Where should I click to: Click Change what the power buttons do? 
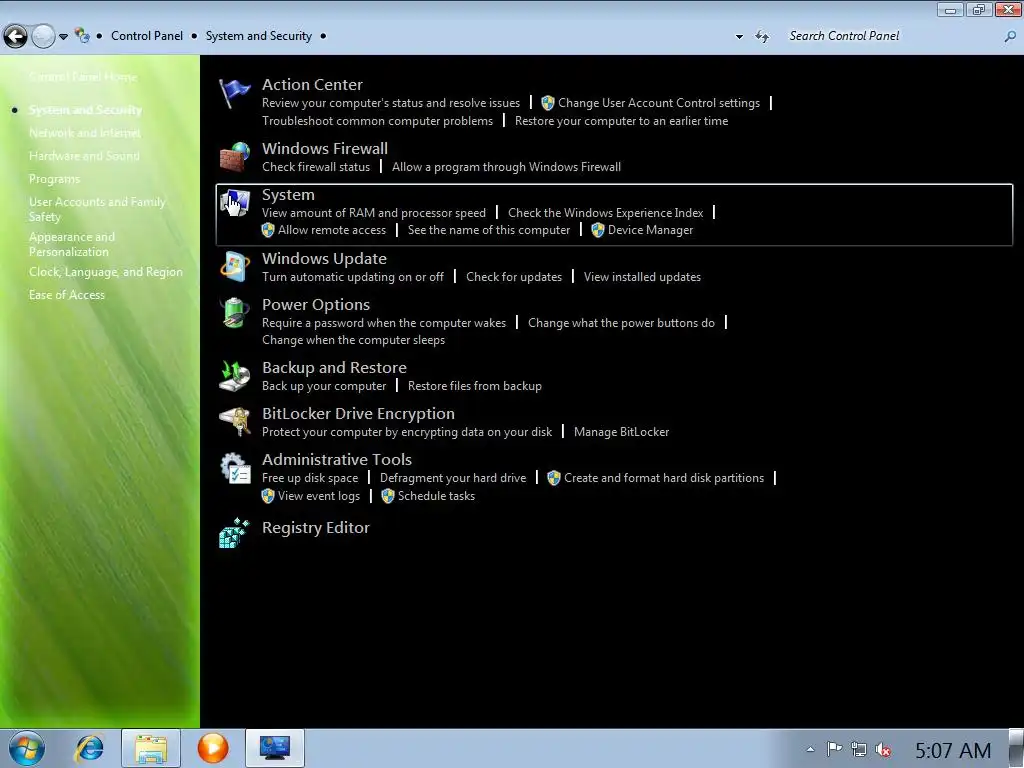tap(621, 323)
